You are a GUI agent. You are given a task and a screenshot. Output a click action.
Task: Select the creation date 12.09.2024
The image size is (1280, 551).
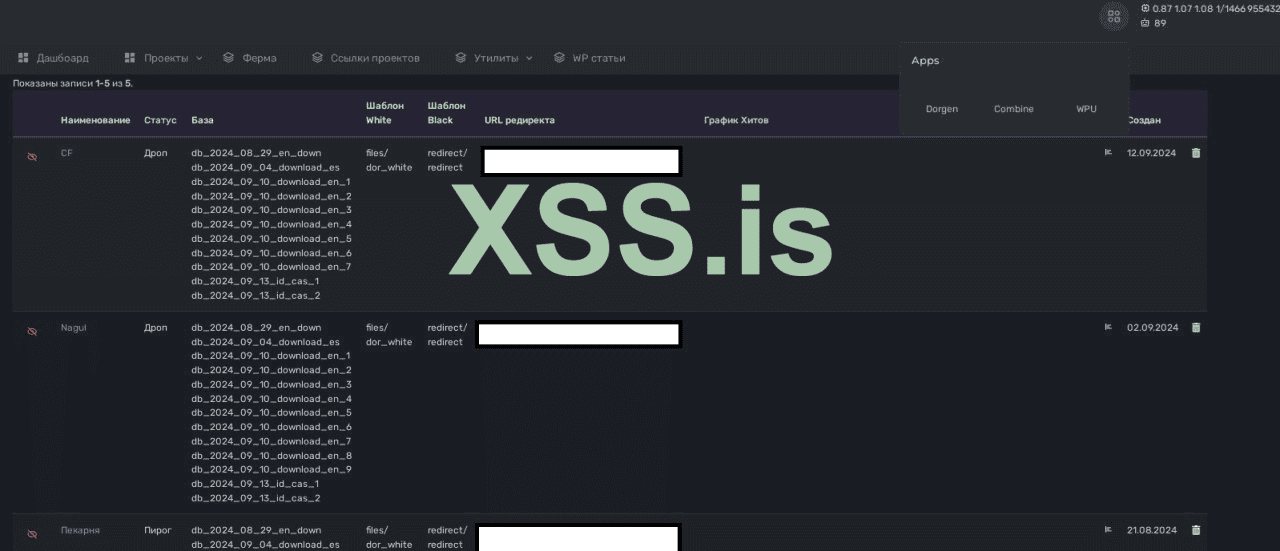[1152, 153]
